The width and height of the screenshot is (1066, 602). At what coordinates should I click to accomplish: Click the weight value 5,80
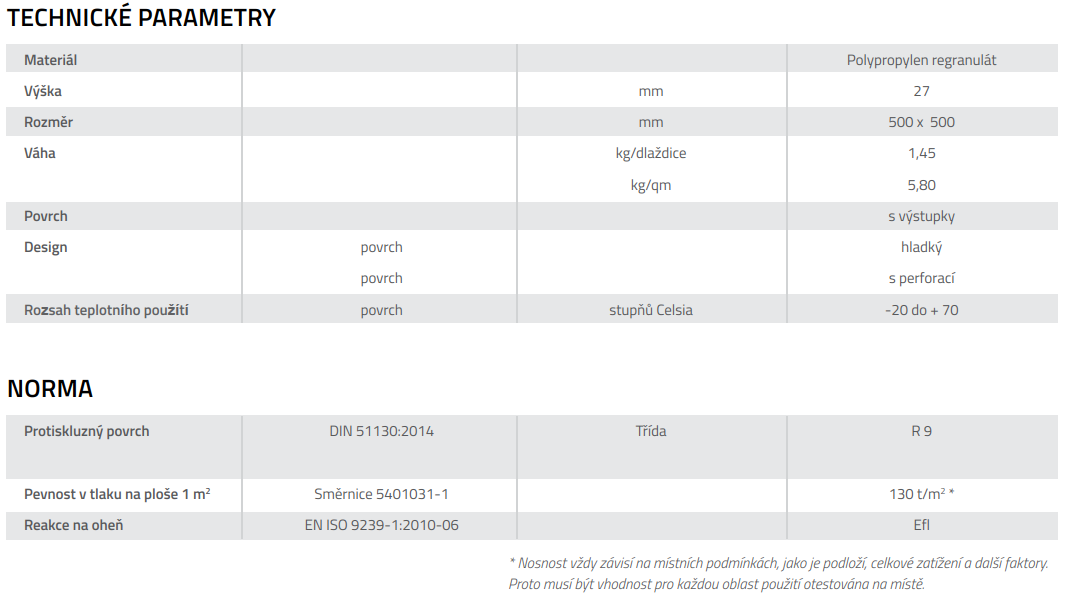[921, 185]
